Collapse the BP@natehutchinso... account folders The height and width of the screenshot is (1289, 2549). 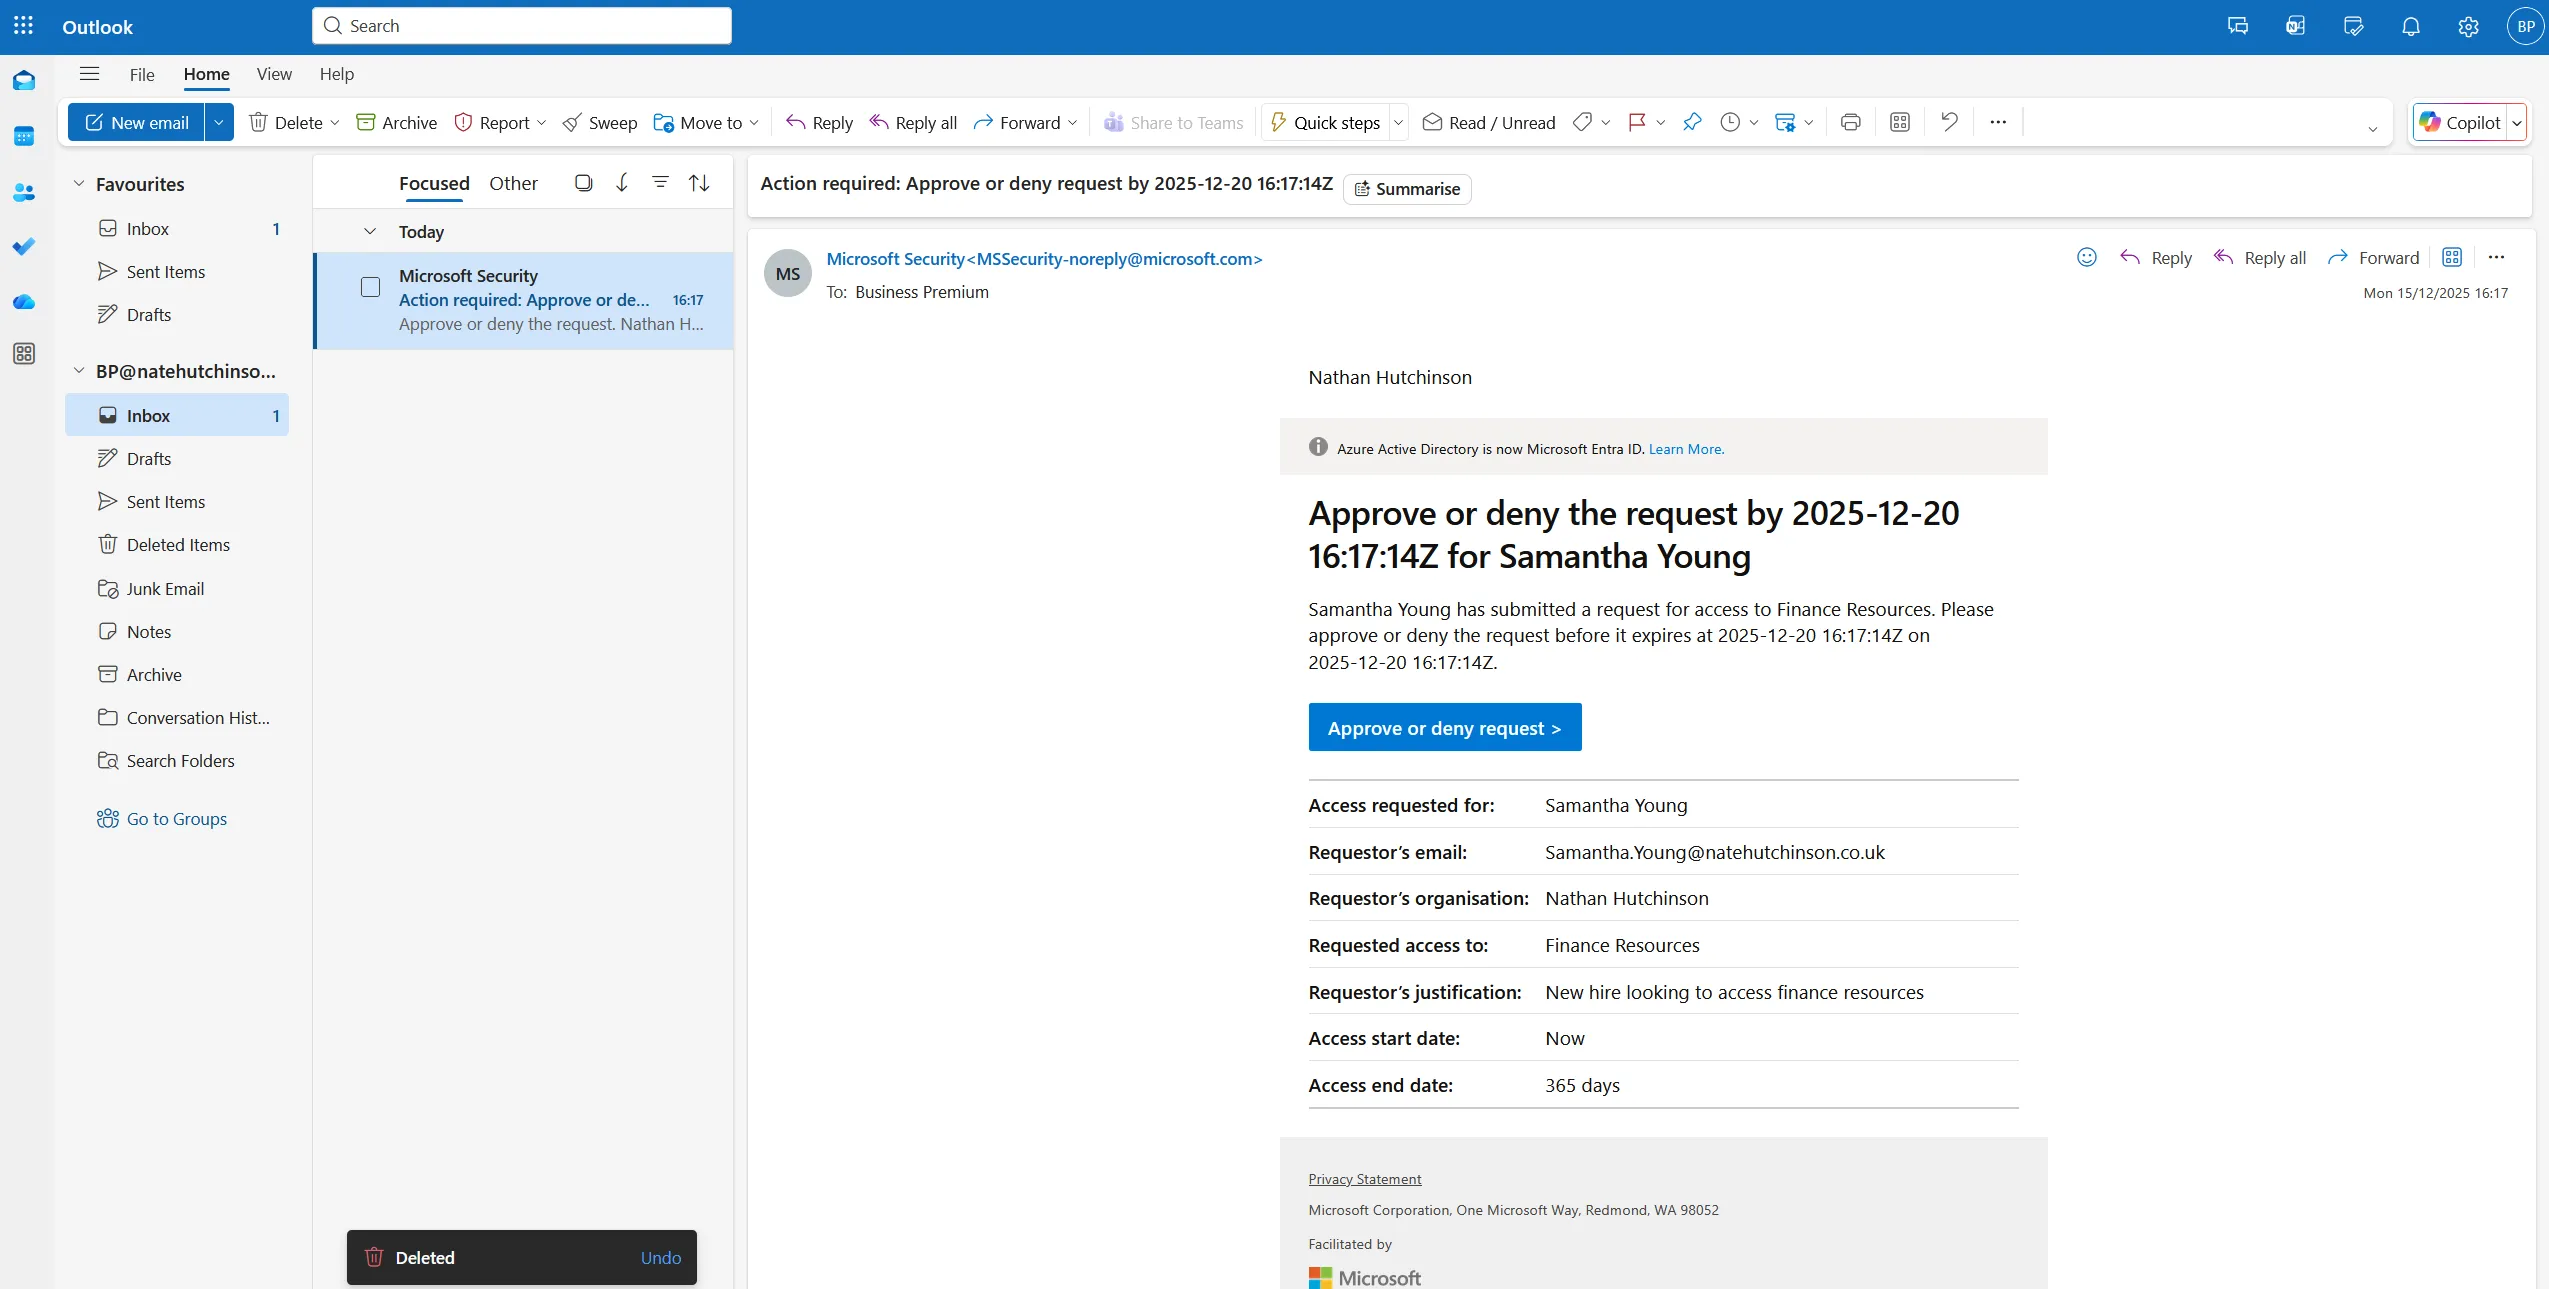click(x=79, y=371)
